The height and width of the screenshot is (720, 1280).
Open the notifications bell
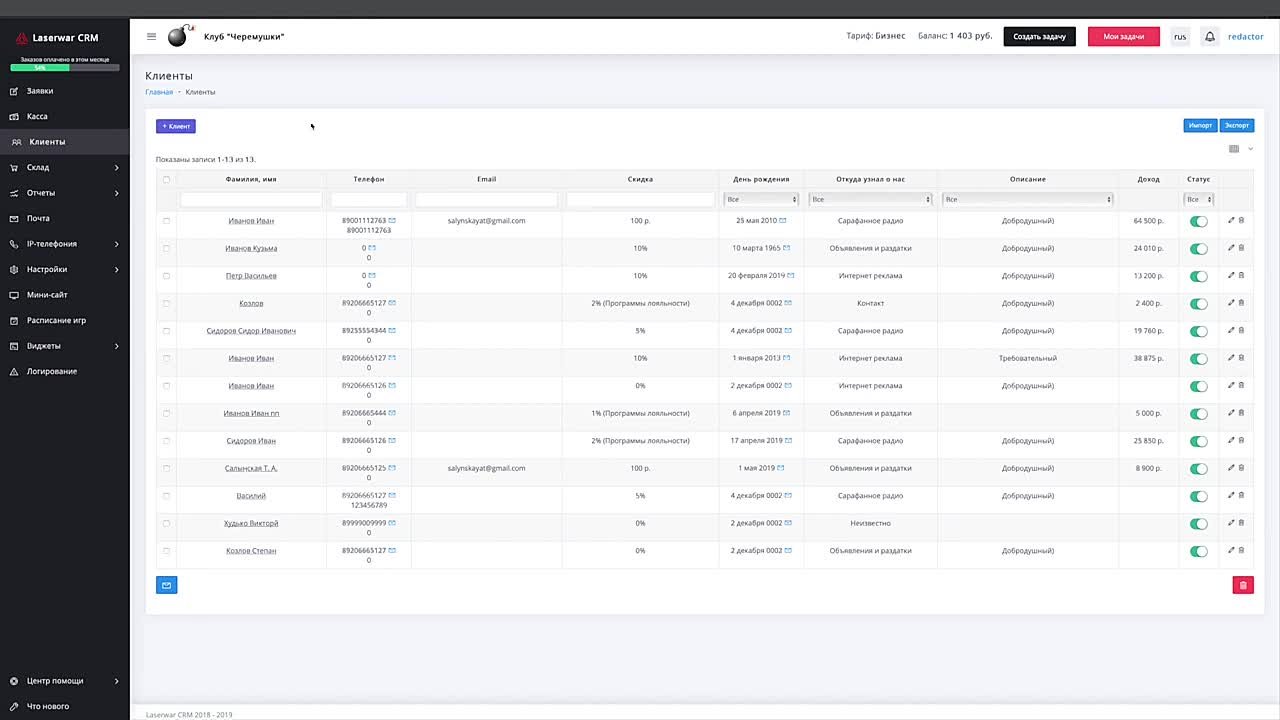click(1209, 36)
